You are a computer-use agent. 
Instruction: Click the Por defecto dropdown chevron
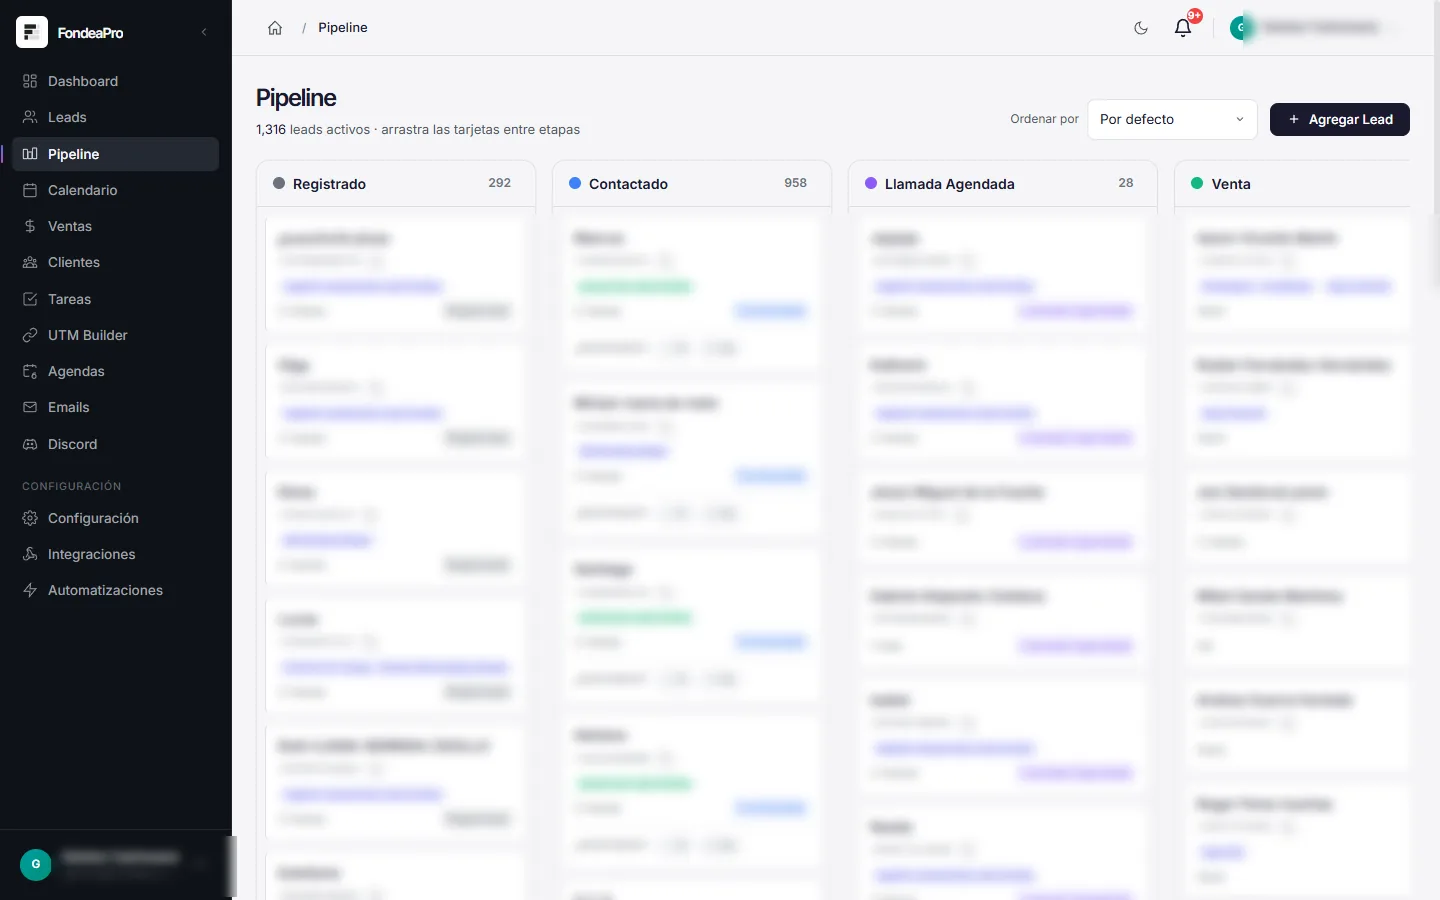click(1240, 119)
